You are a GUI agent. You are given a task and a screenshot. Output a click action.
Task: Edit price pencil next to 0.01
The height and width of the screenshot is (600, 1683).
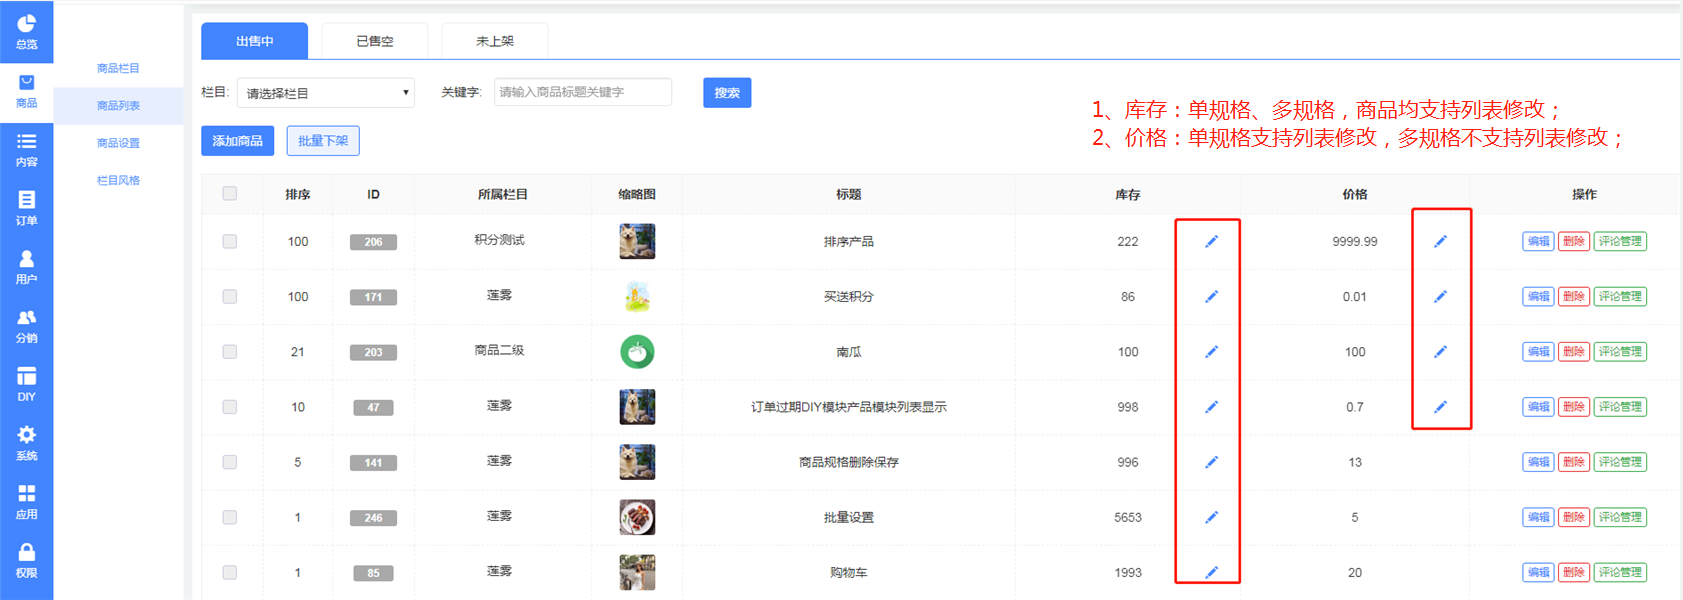point(1440,296)
